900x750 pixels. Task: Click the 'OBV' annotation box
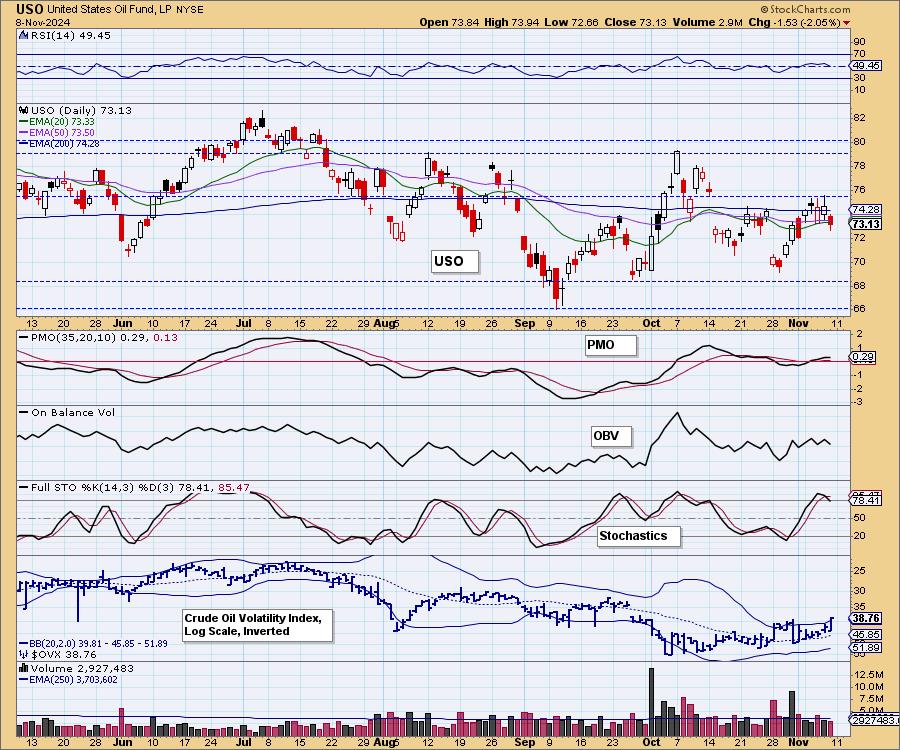611,436
